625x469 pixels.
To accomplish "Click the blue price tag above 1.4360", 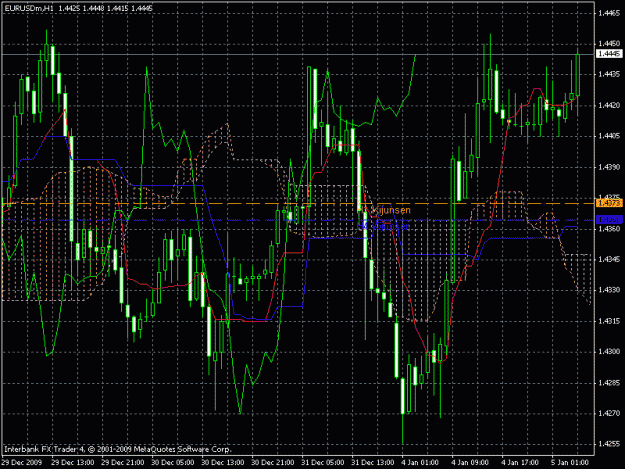I will tap(609, 220).
